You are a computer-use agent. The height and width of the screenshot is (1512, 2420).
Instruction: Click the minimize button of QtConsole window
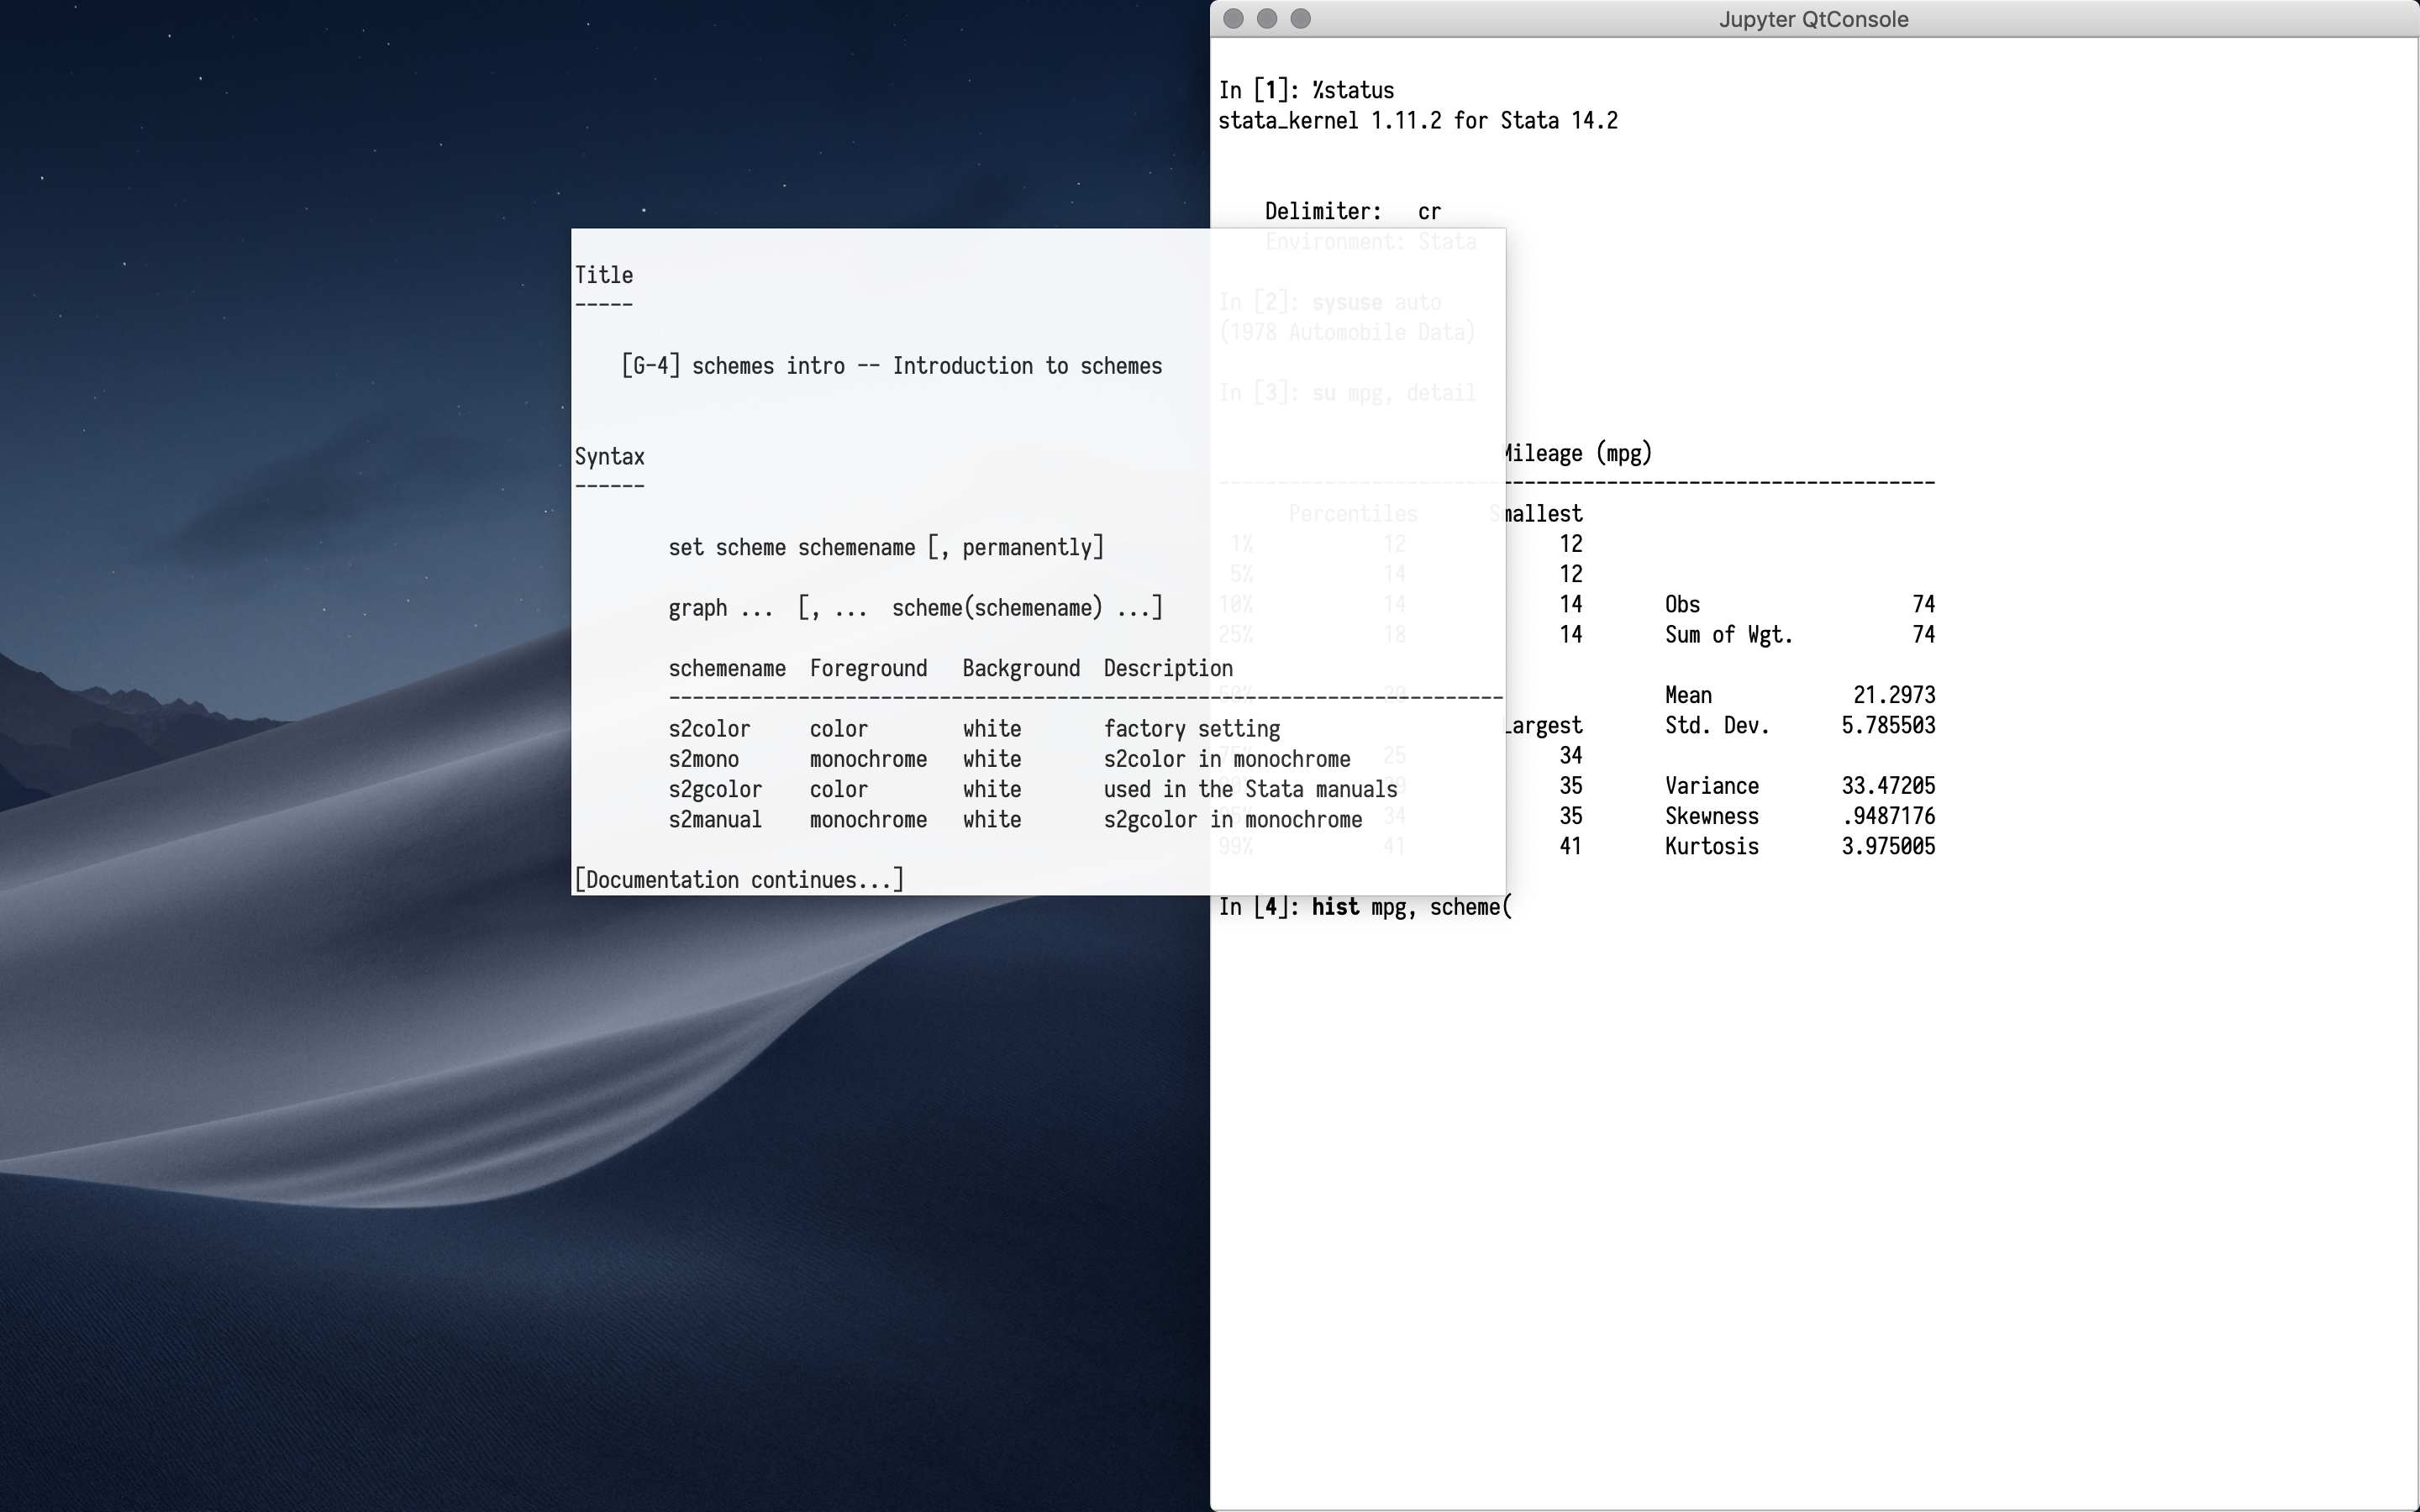pyautogui.click(x=1267, y=19)
